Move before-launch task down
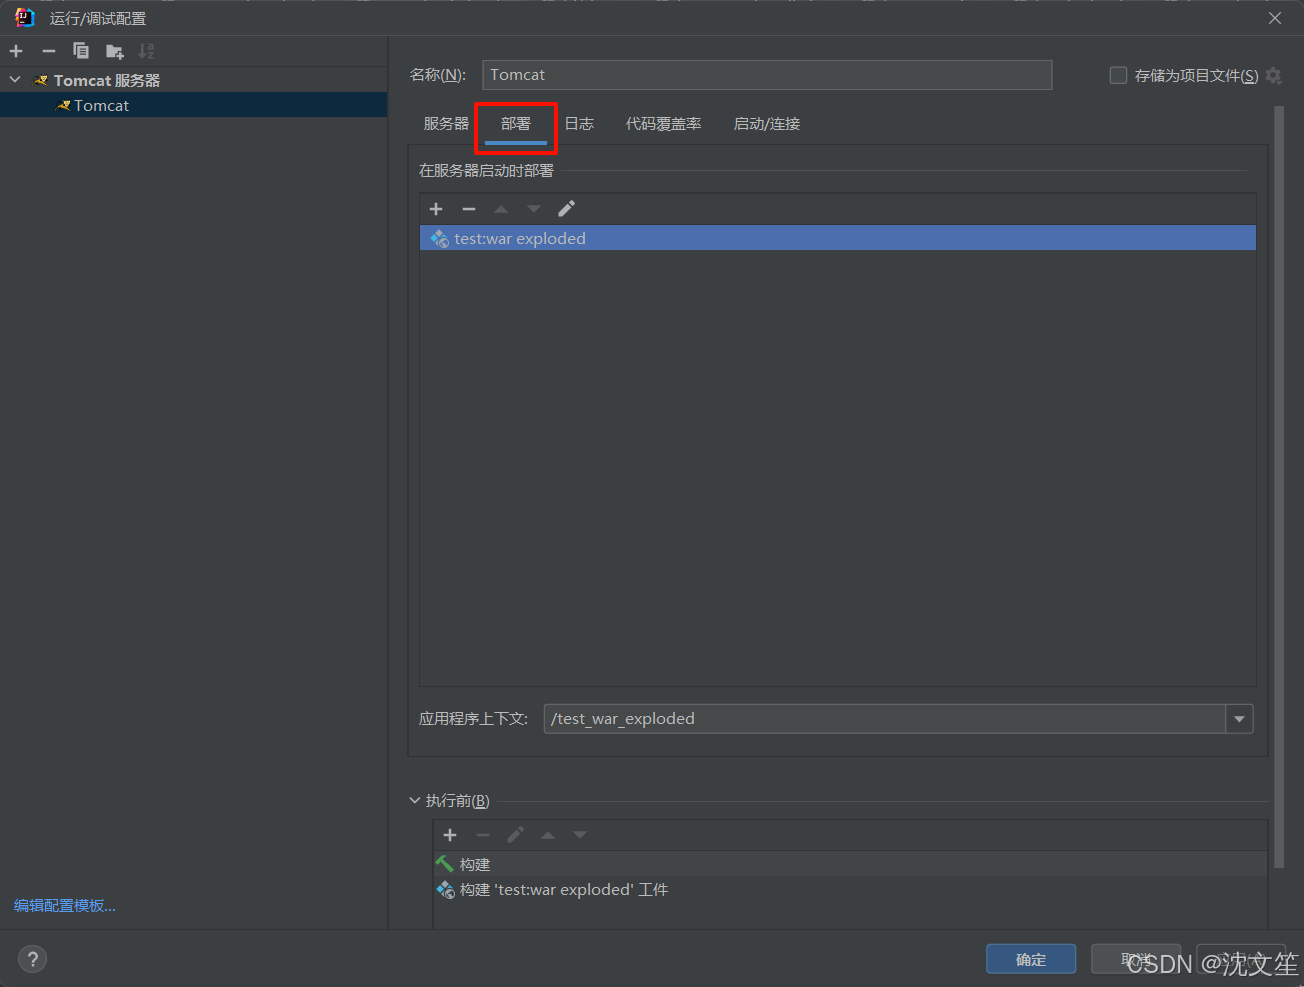Image resolution: width=1304 pixels, height=987 pixels. pos(580,835)
